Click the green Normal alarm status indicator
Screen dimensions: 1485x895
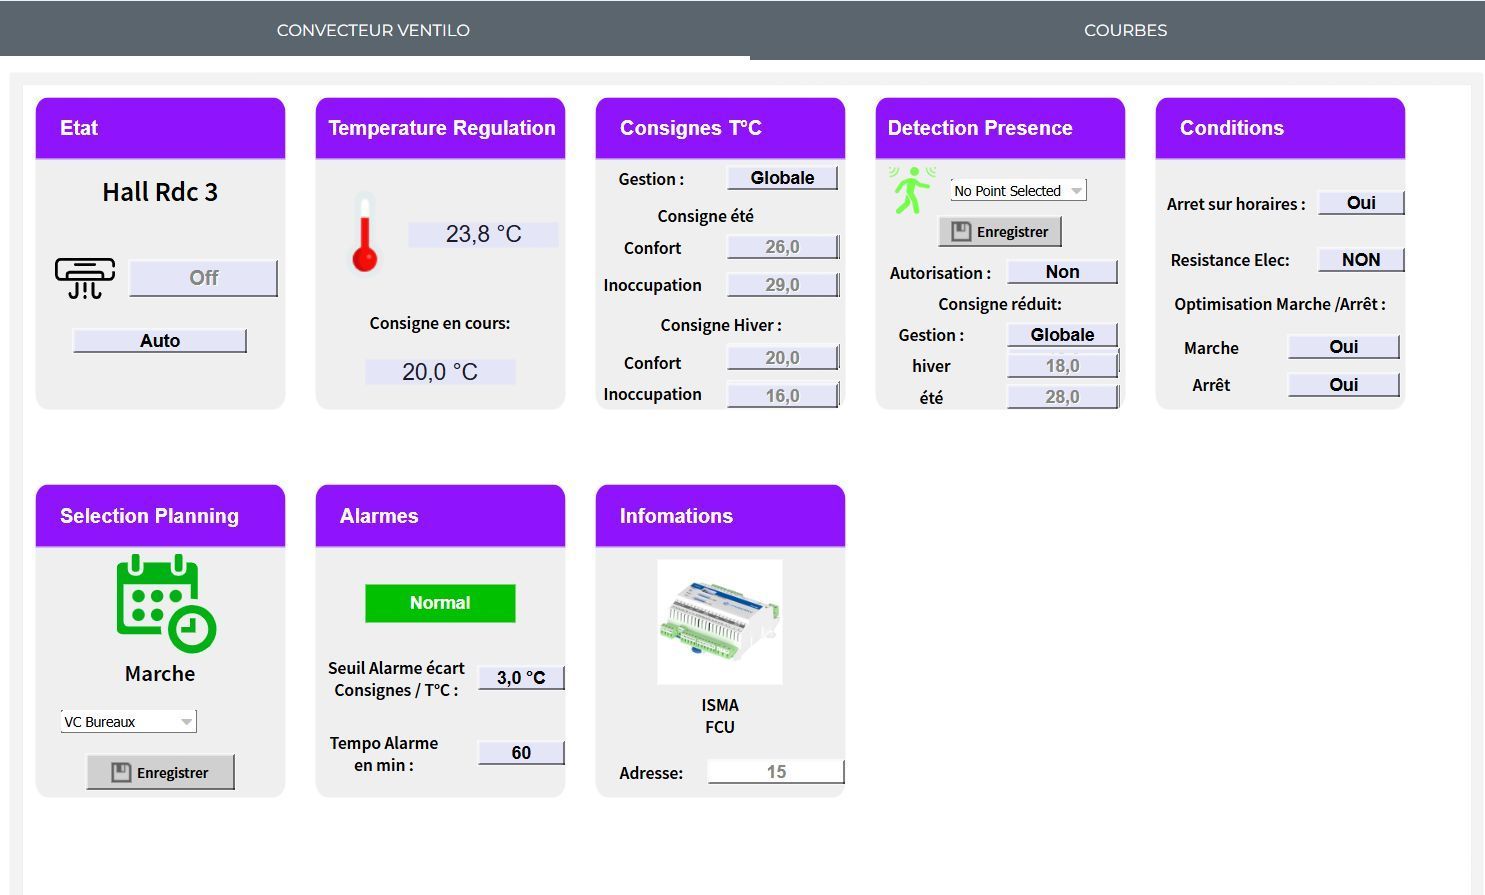[x=440, y=603]
